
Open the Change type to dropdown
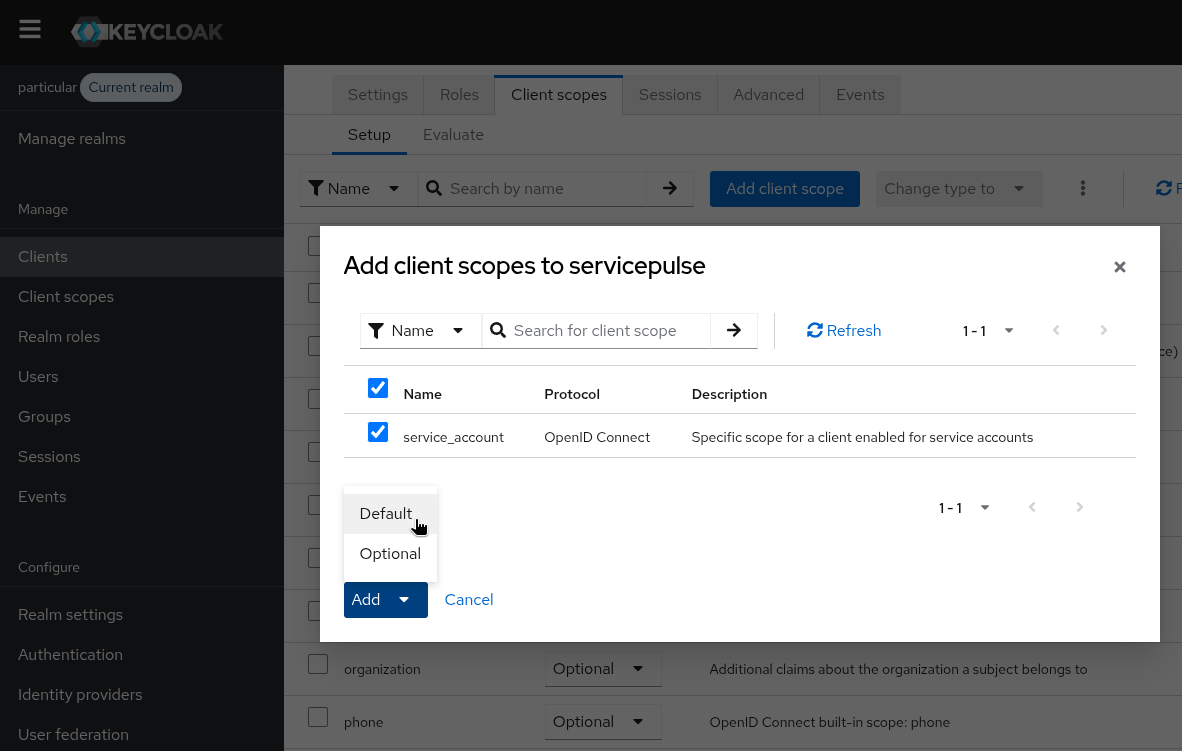point(959,189)
